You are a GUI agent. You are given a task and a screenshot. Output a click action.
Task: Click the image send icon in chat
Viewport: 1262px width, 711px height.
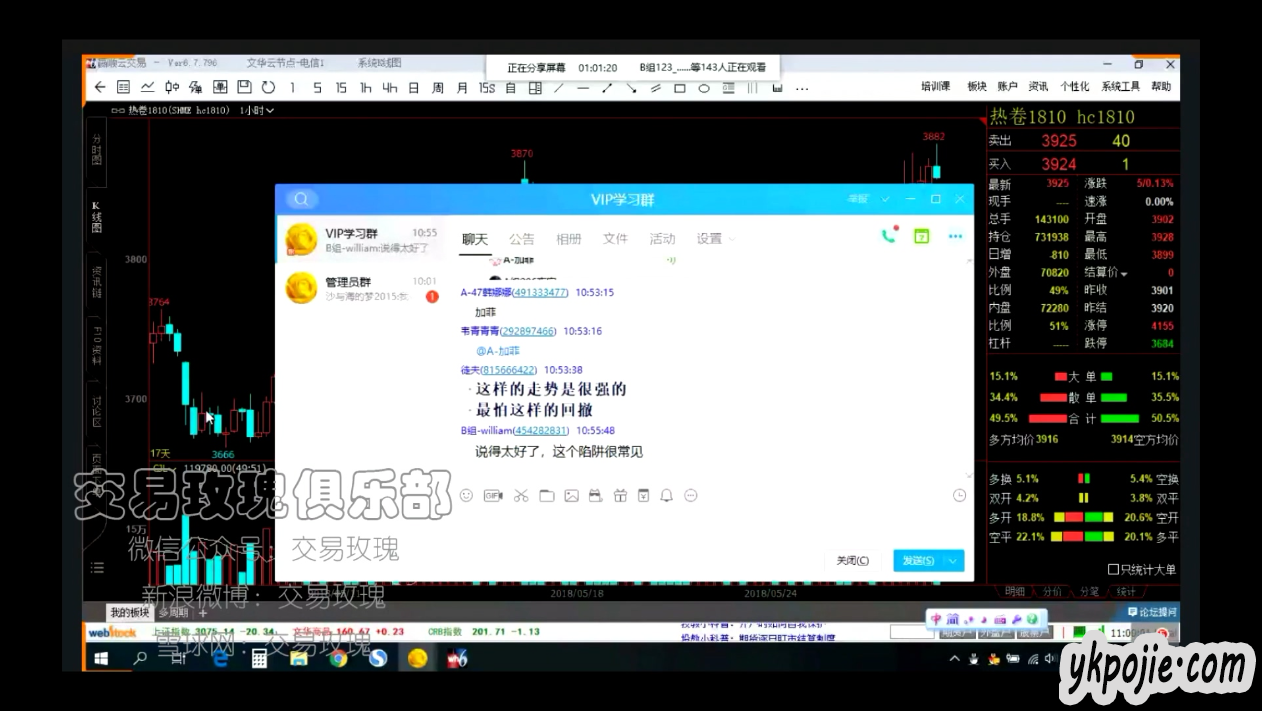pyautogui.click(x=571, y=495)
